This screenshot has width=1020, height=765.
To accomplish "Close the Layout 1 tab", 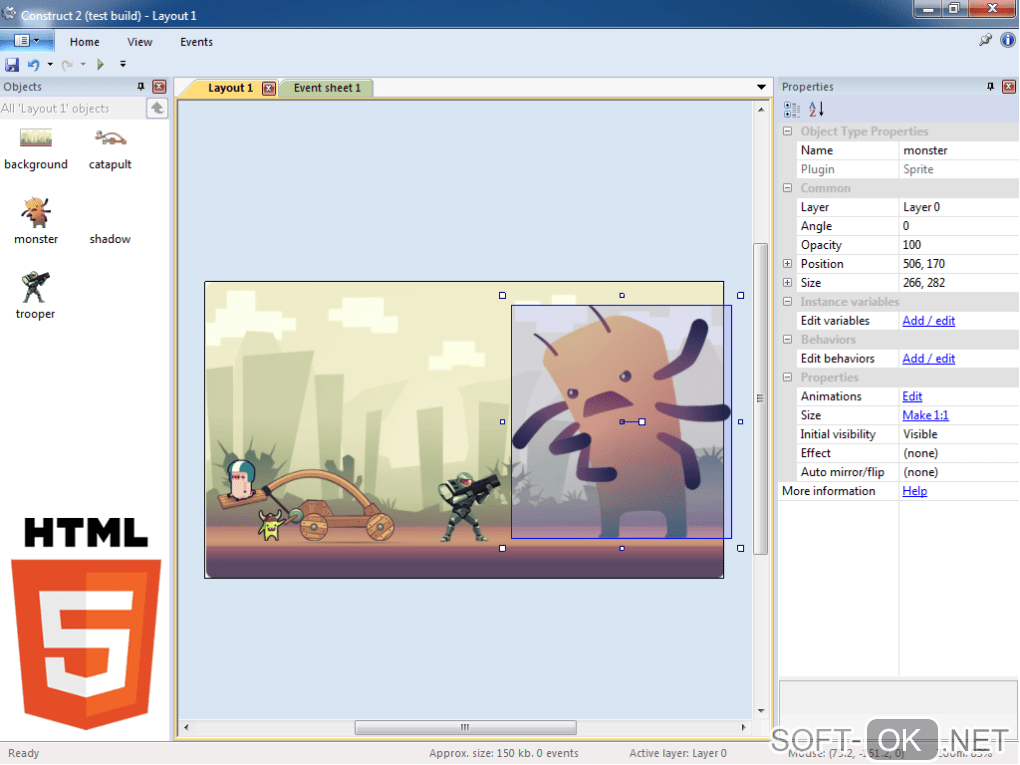I will (x=269, y=88).
